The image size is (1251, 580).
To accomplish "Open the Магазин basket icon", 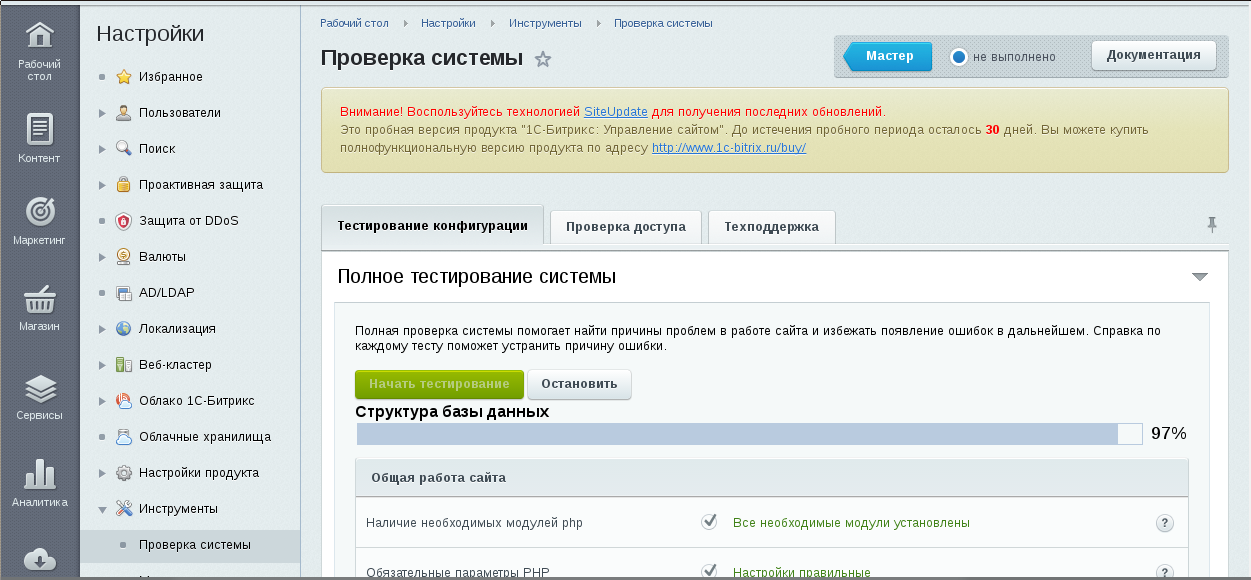I will (x=39, y=299).
